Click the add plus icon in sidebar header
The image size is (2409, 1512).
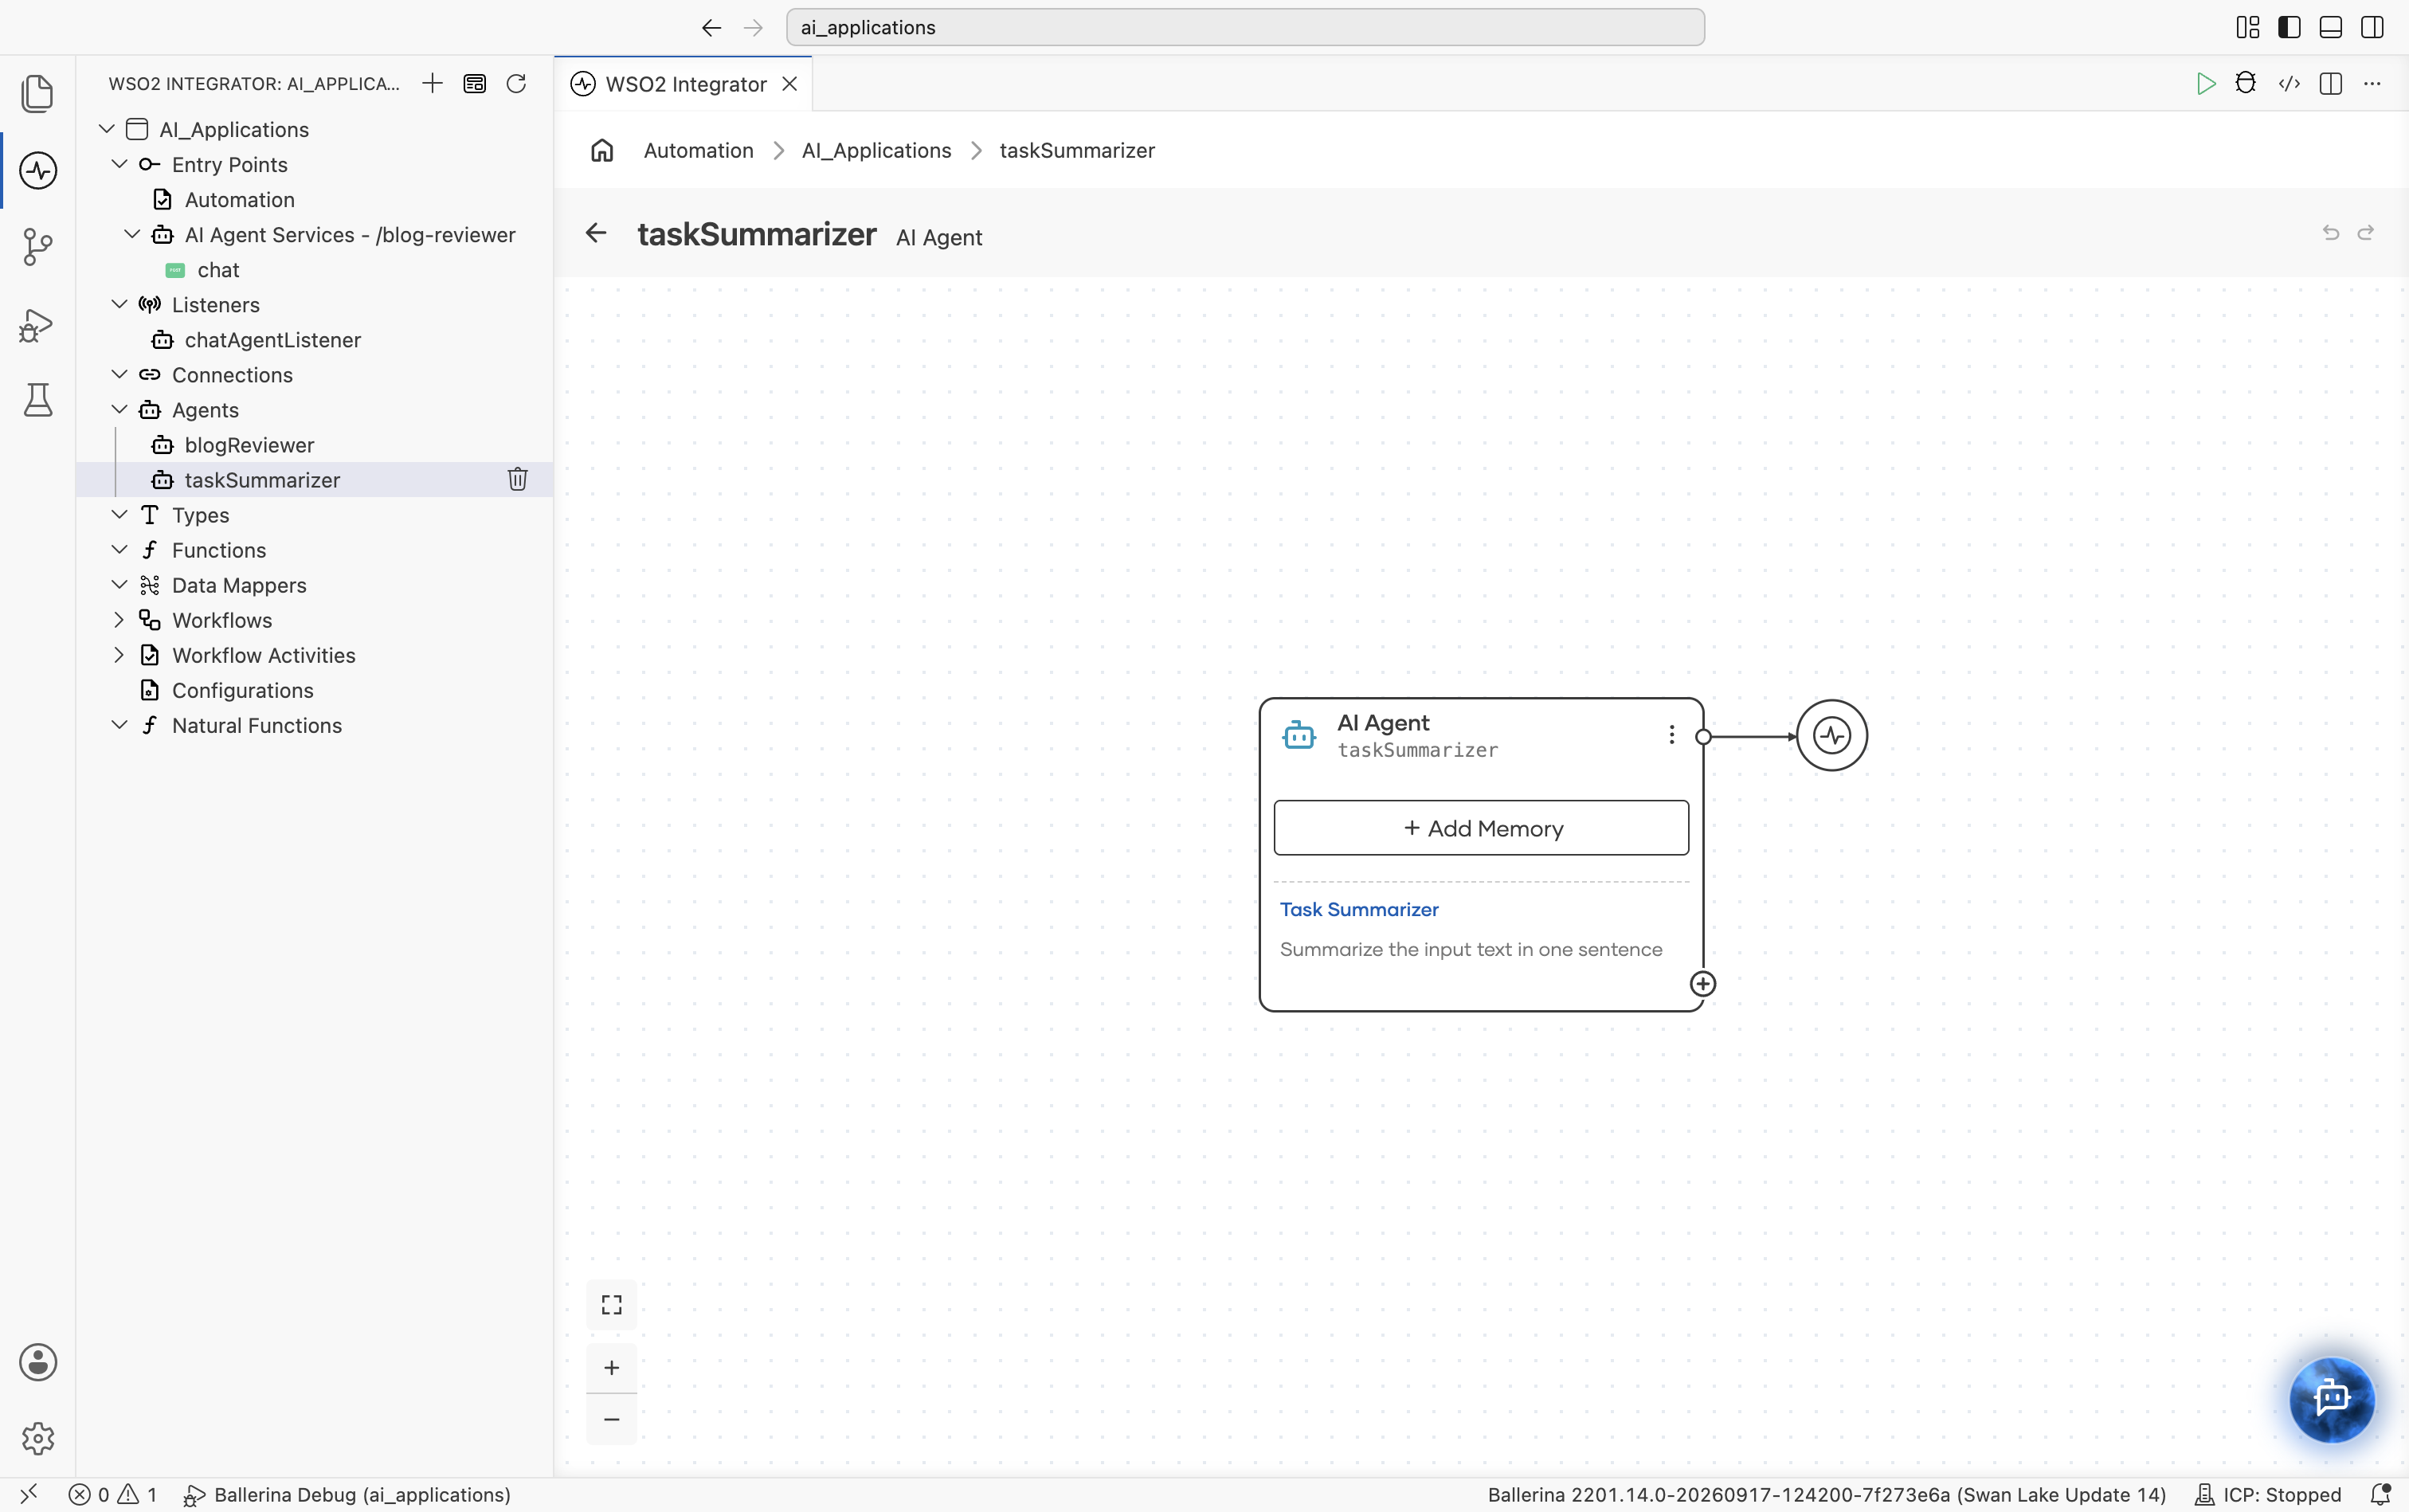[x=432, y=84]
